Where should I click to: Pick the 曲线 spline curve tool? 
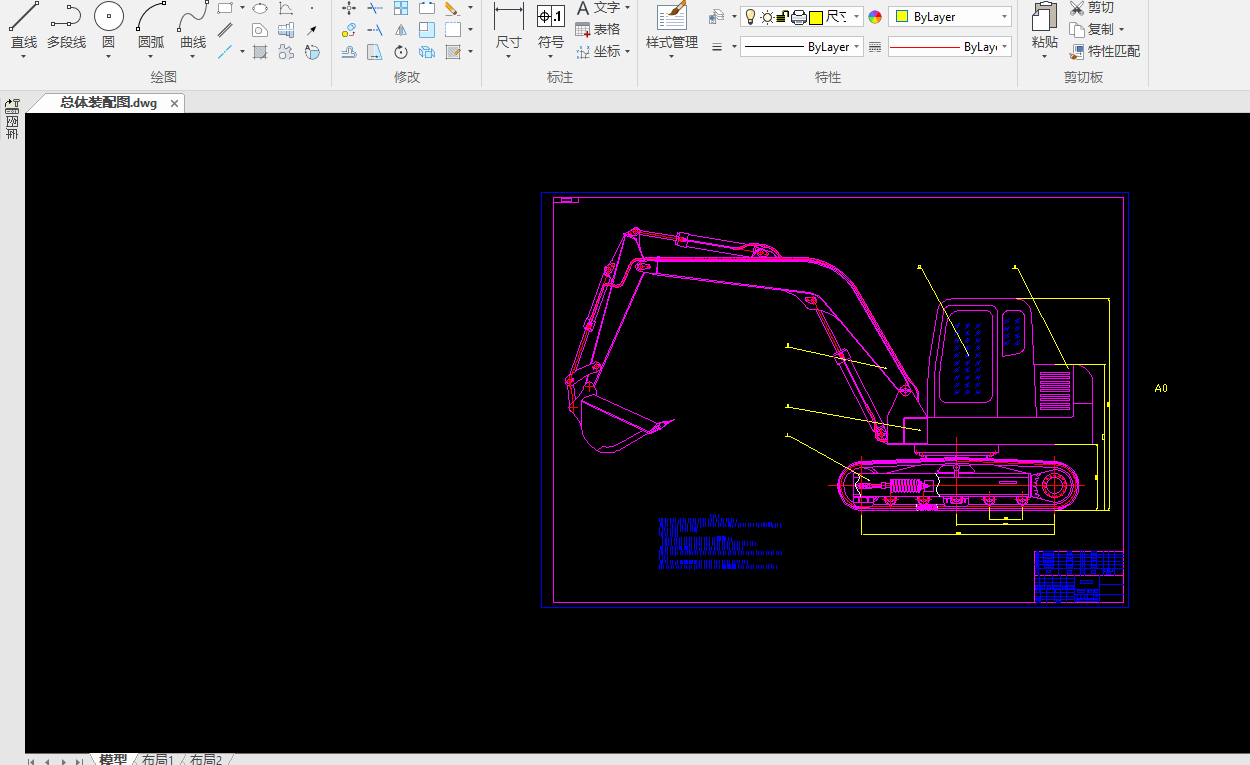(x=193, y=17)
